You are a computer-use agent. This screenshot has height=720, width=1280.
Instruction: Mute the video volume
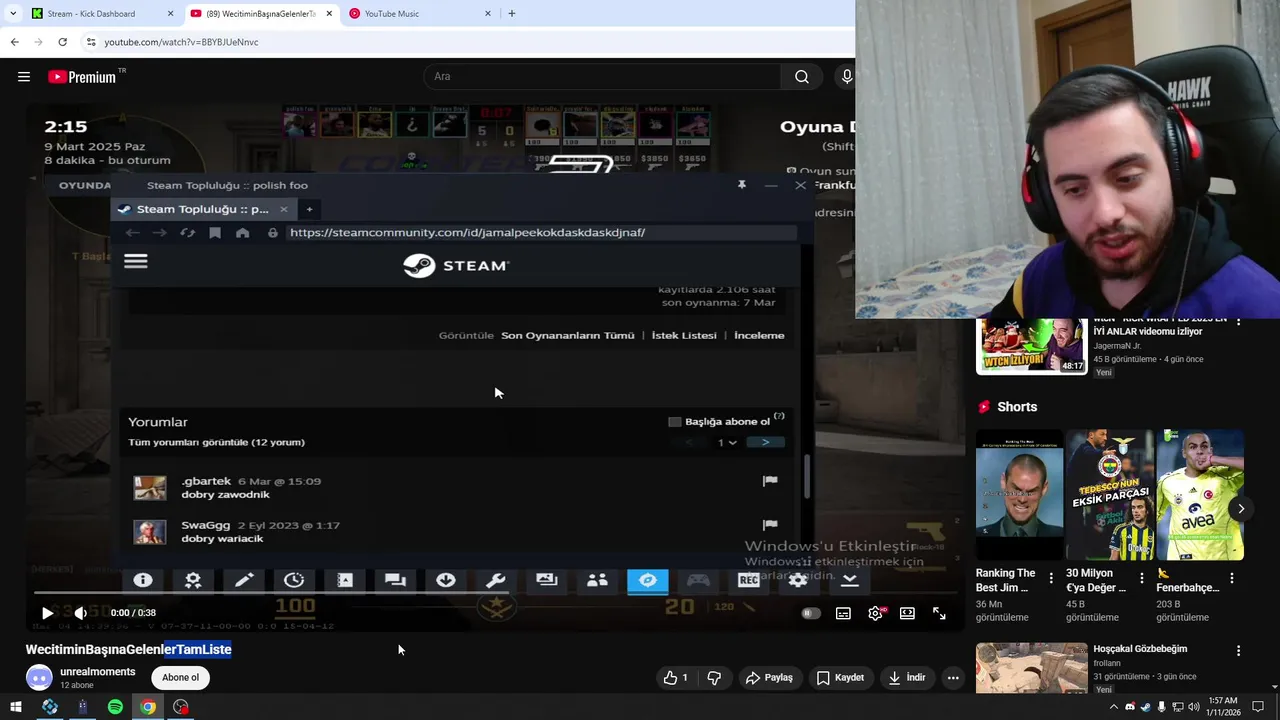click(81, 613)
